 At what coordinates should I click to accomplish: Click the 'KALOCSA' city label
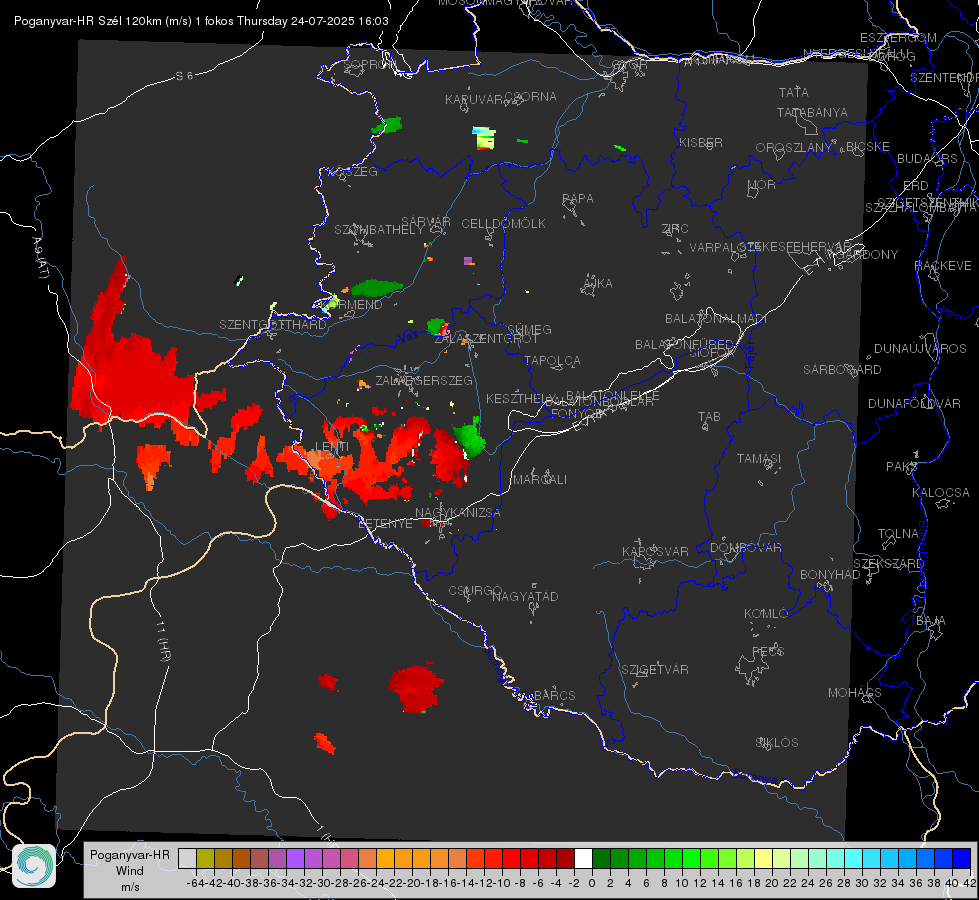(x=940, y=493)
